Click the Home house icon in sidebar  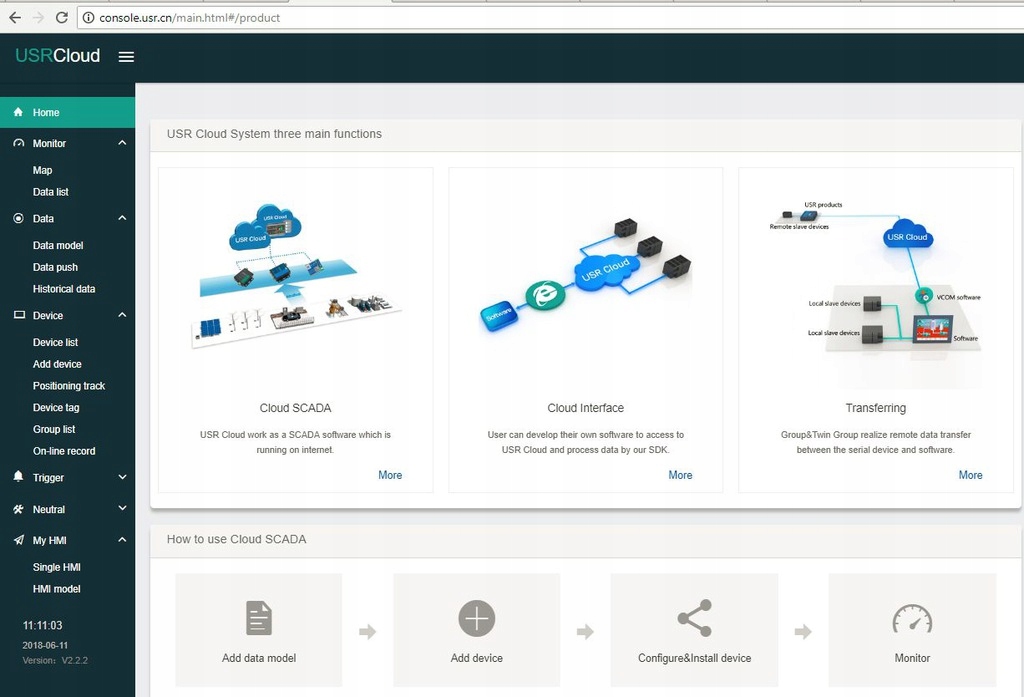[x=18, y=112]
